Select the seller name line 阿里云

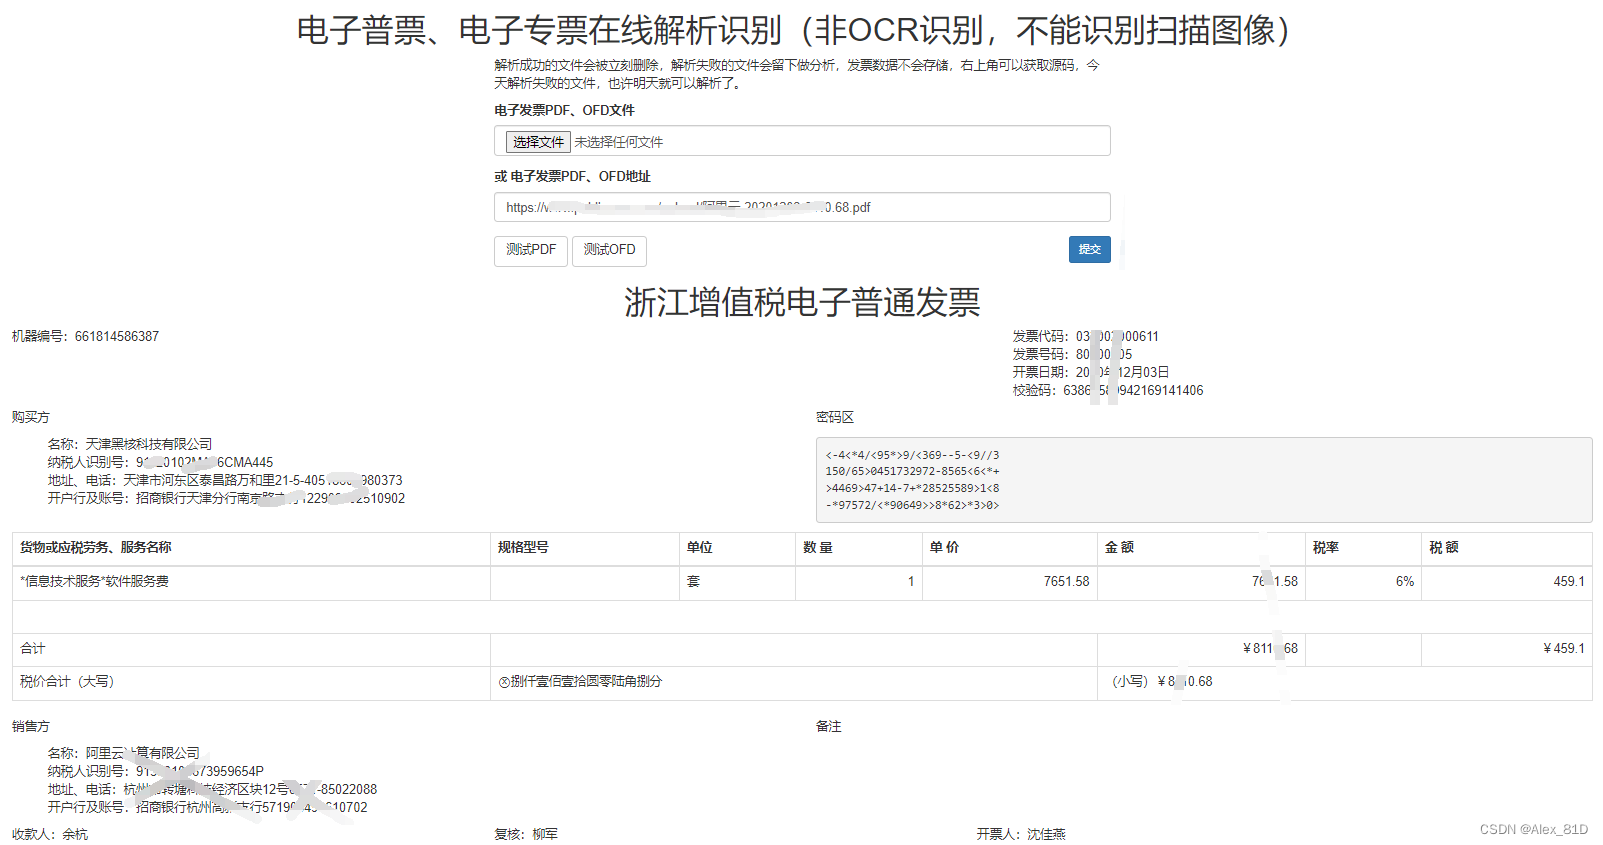coord(124,753)
